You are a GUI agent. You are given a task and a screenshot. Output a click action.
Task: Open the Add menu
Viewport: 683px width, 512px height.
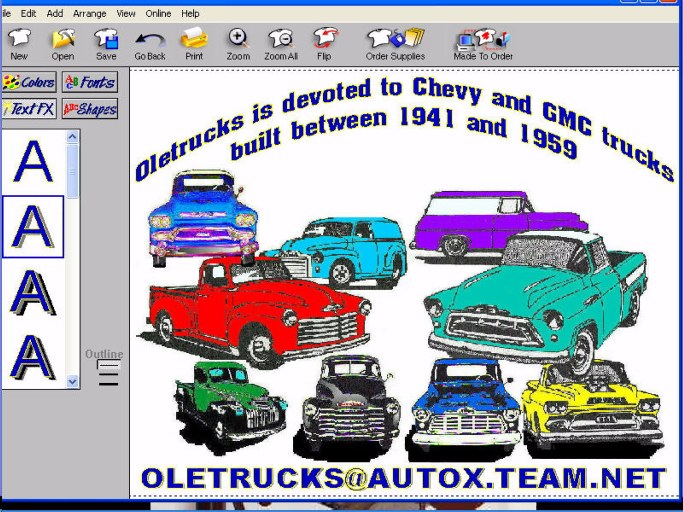click(x=55, y=14)
